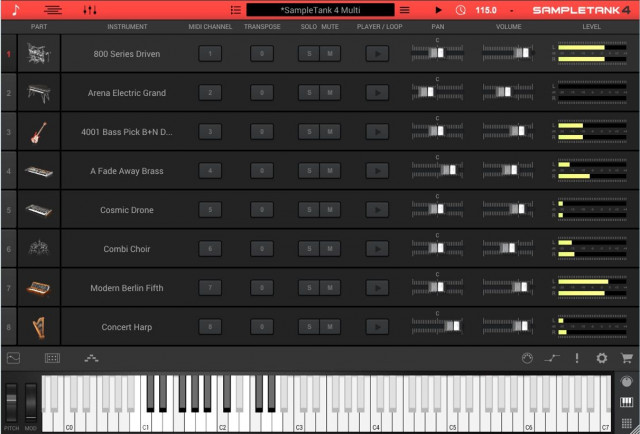Select part number 7 row tab
Viewport: 640px width, 434px height.
9,288
